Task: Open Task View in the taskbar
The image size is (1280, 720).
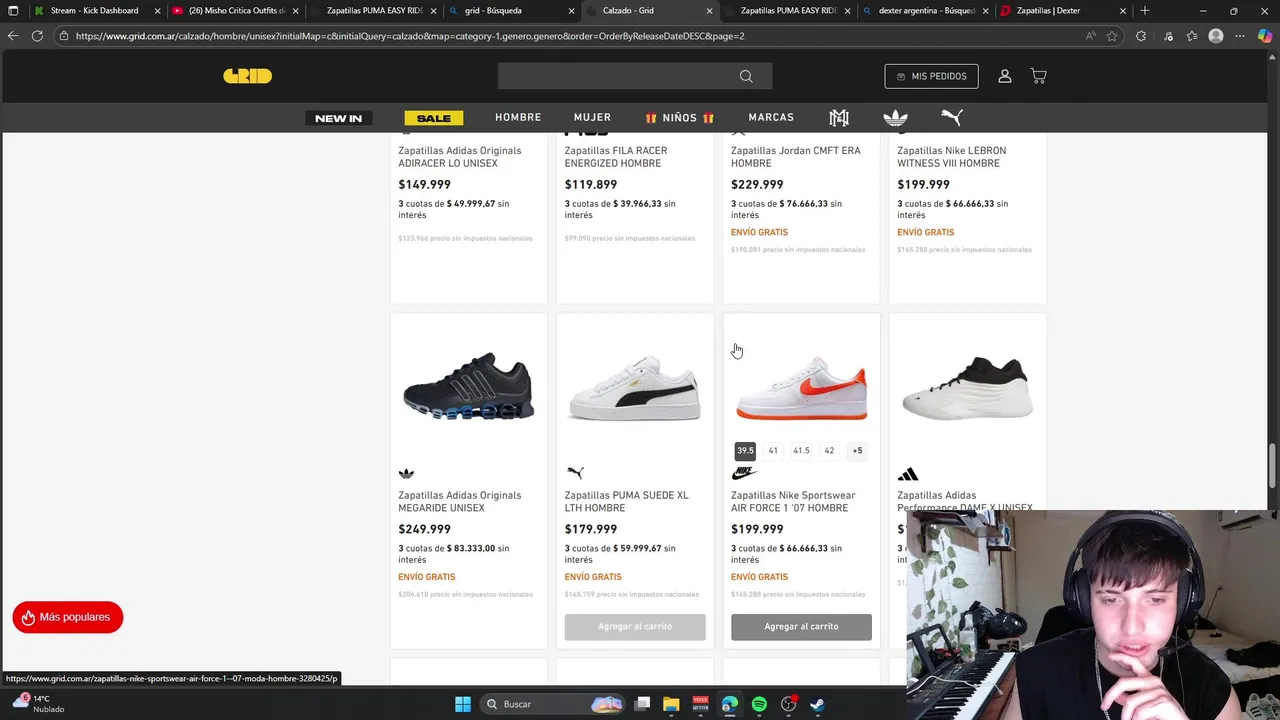Action: pyautogui.click(x=643, y=704)
